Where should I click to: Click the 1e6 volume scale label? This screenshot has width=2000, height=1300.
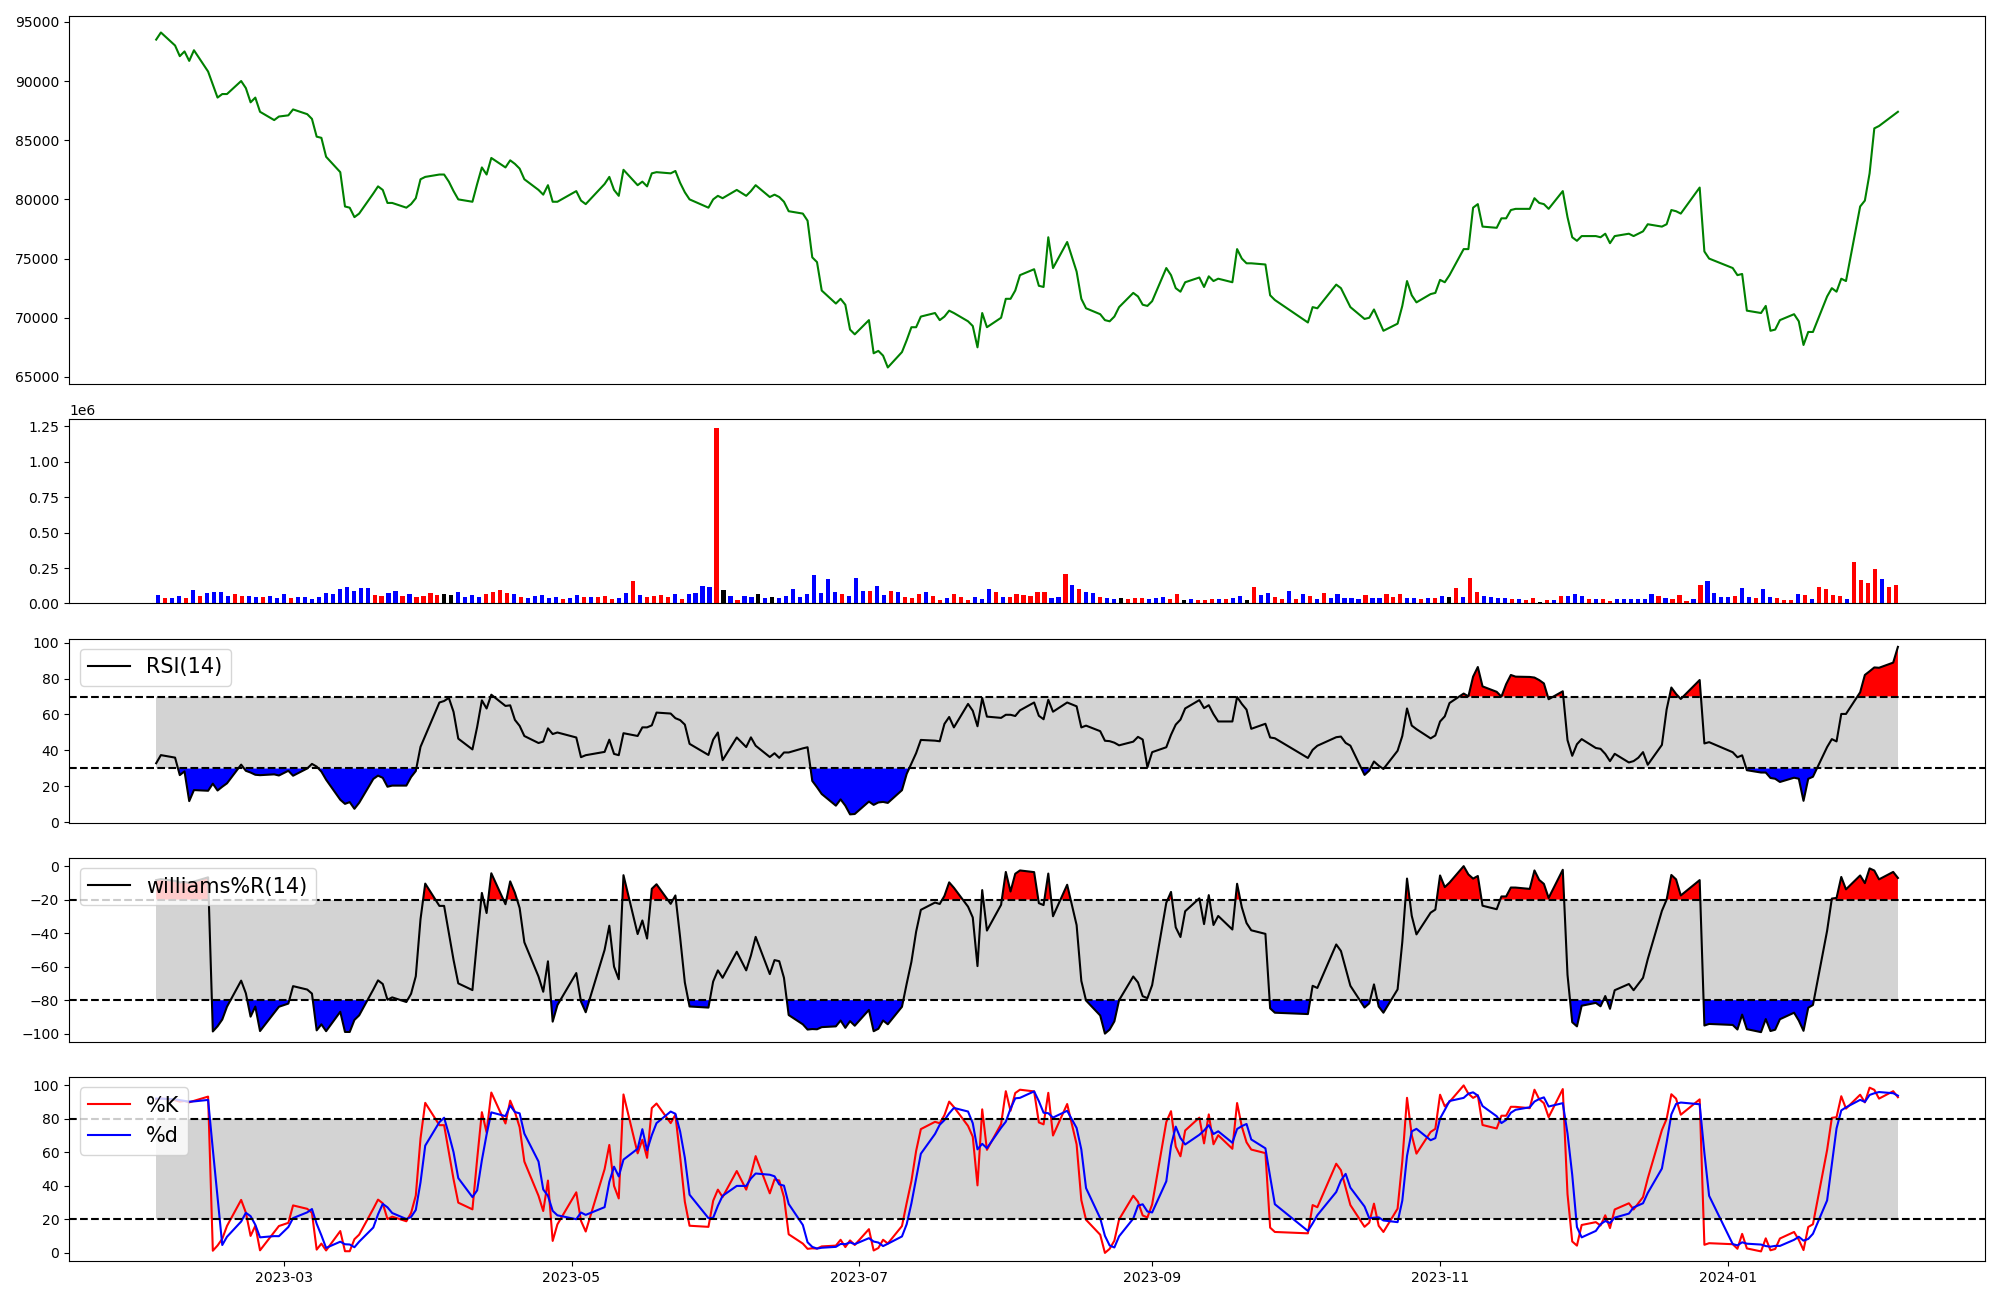coord(82,410)
